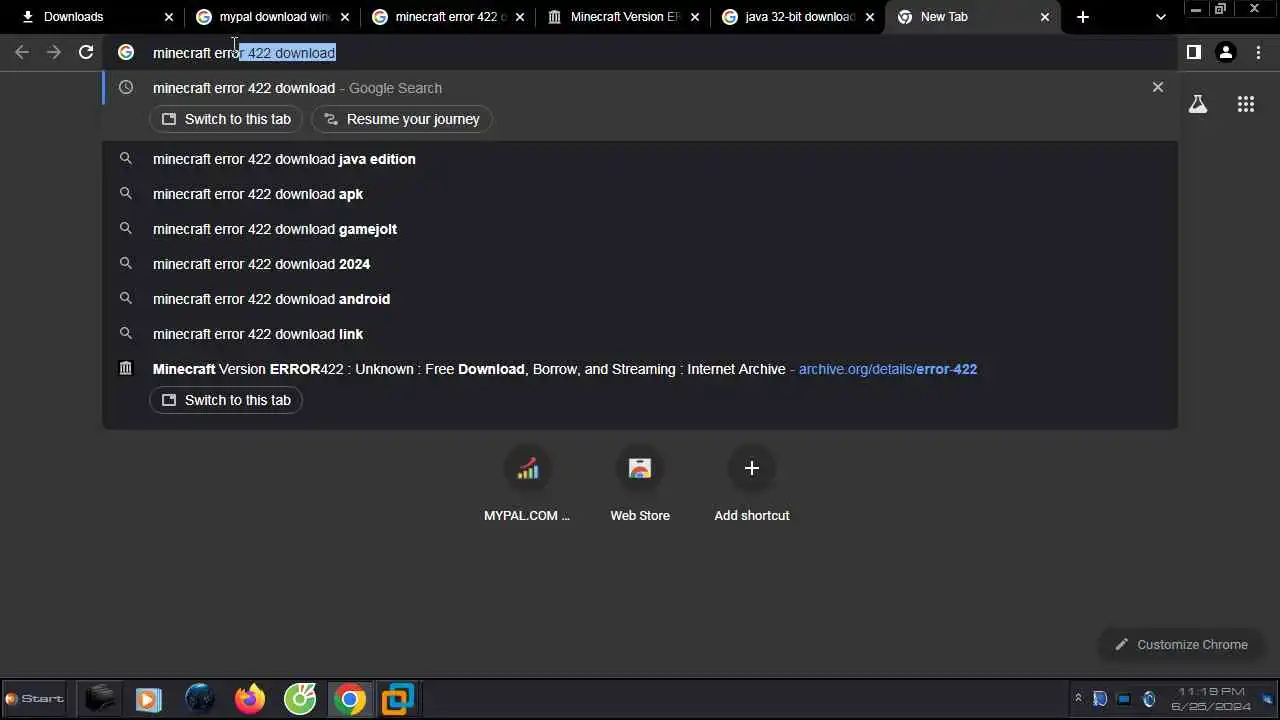
Task: Close the New Tab tab
Action: point(1045,17)
